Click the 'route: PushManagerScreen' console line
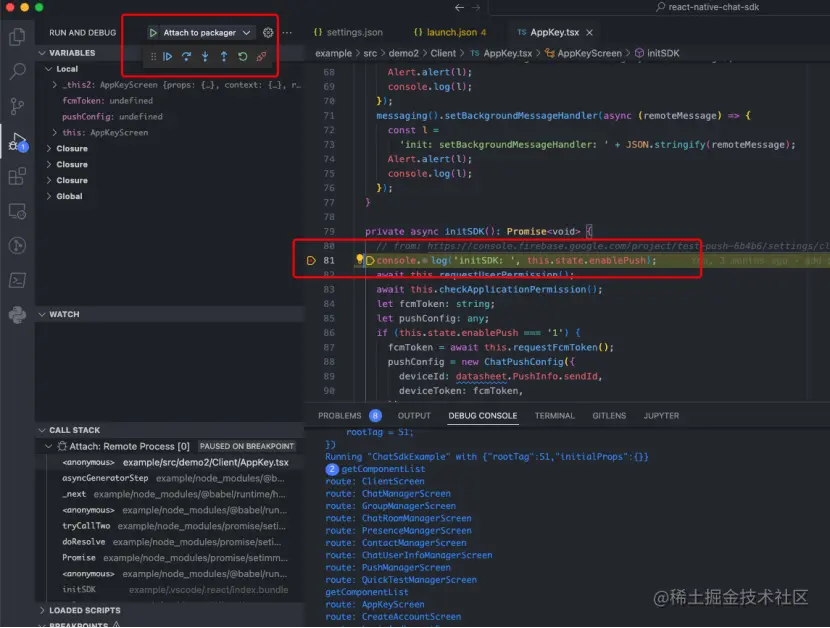 tap(388, 568)
